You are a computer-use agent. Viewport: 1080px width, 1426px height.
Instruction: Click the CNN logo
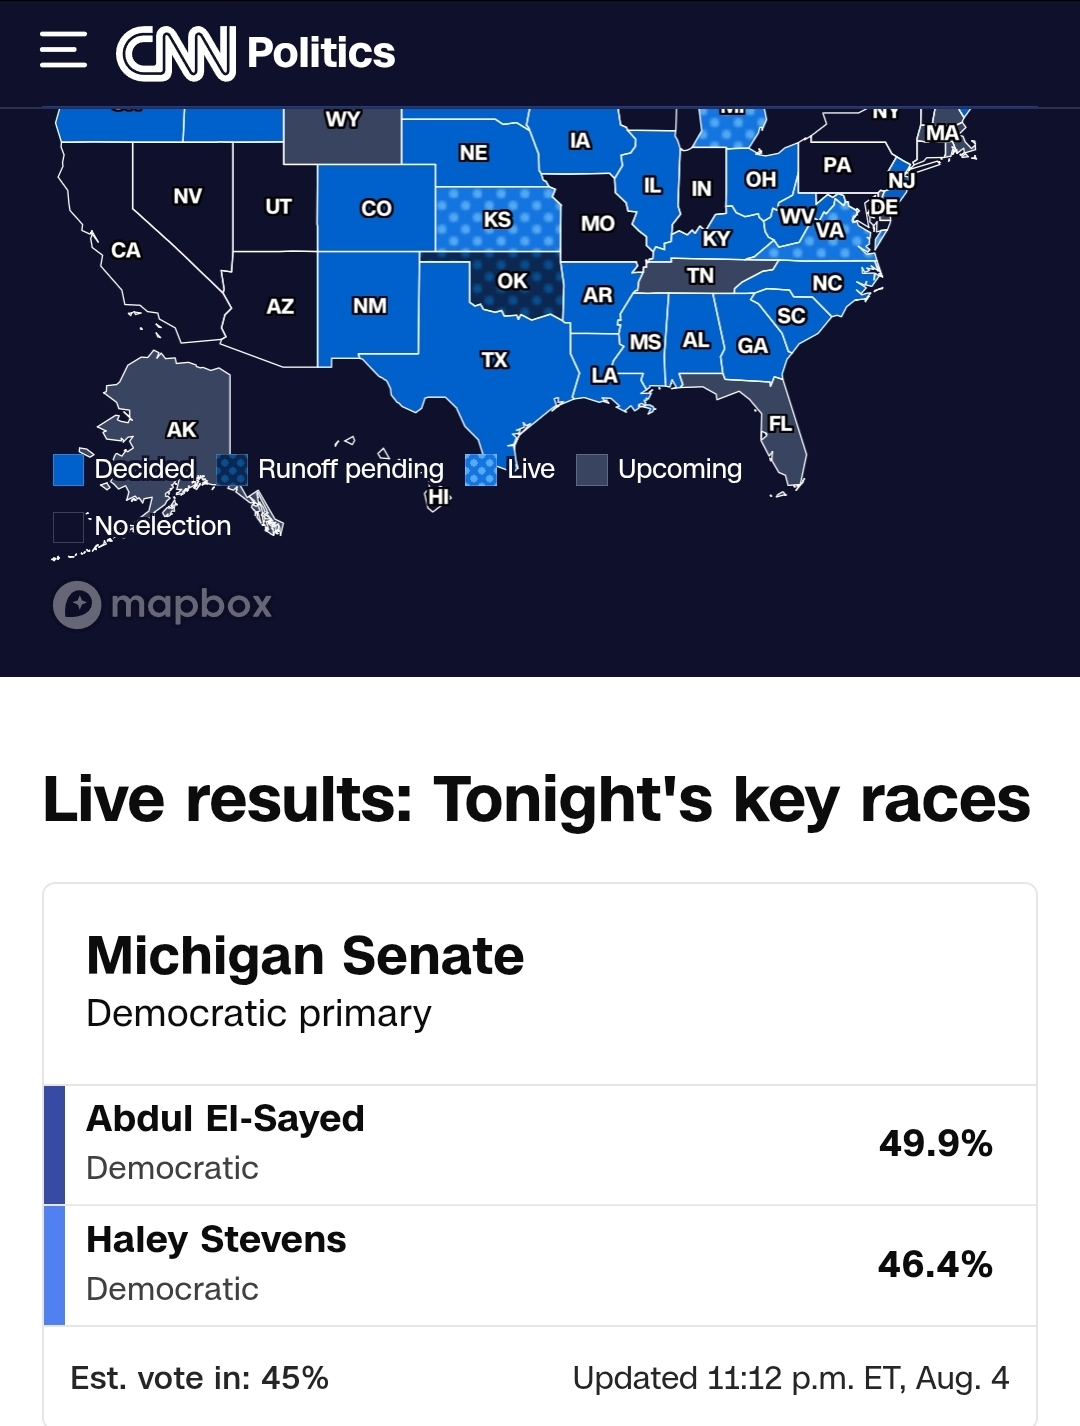tap(176, 53)
